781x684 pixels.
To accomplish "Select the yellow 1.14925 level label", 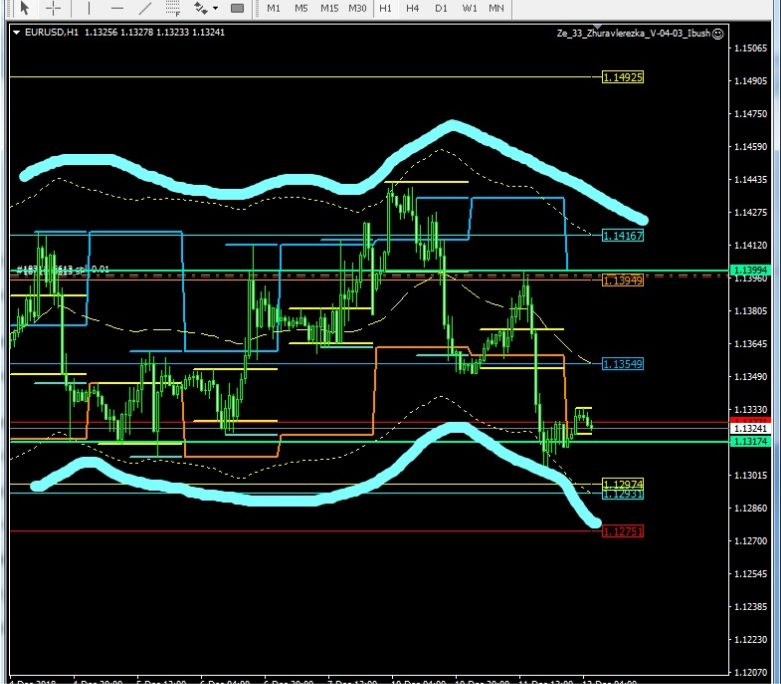I will tap(623, 77).
